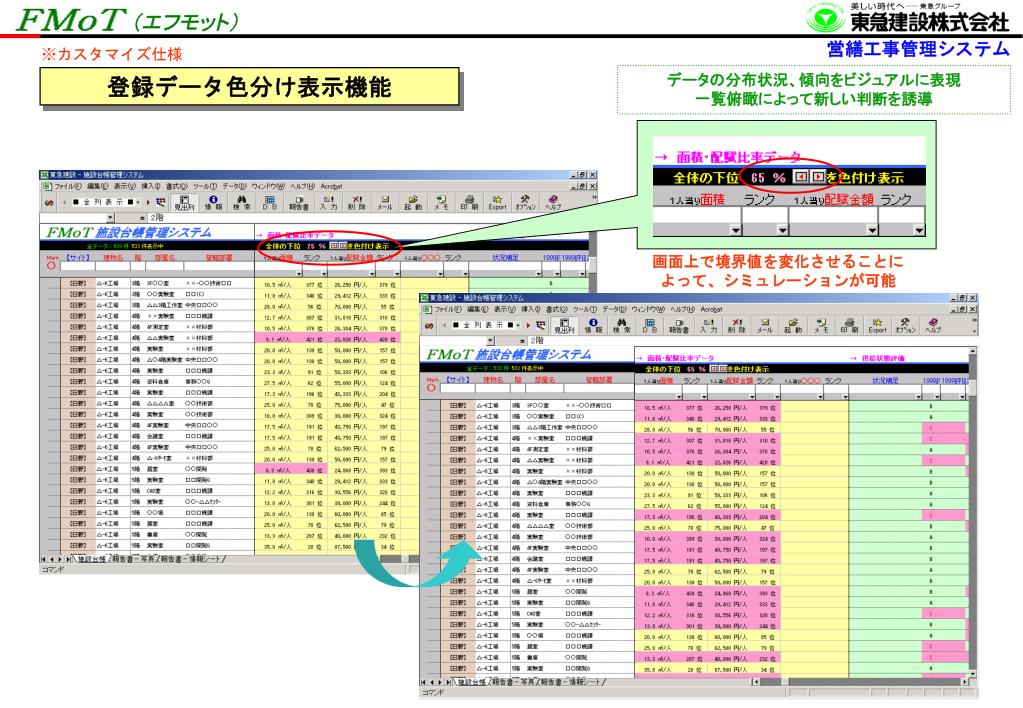
Task: Open 情報 info icon in back window
Action: [x=213, y=202]
